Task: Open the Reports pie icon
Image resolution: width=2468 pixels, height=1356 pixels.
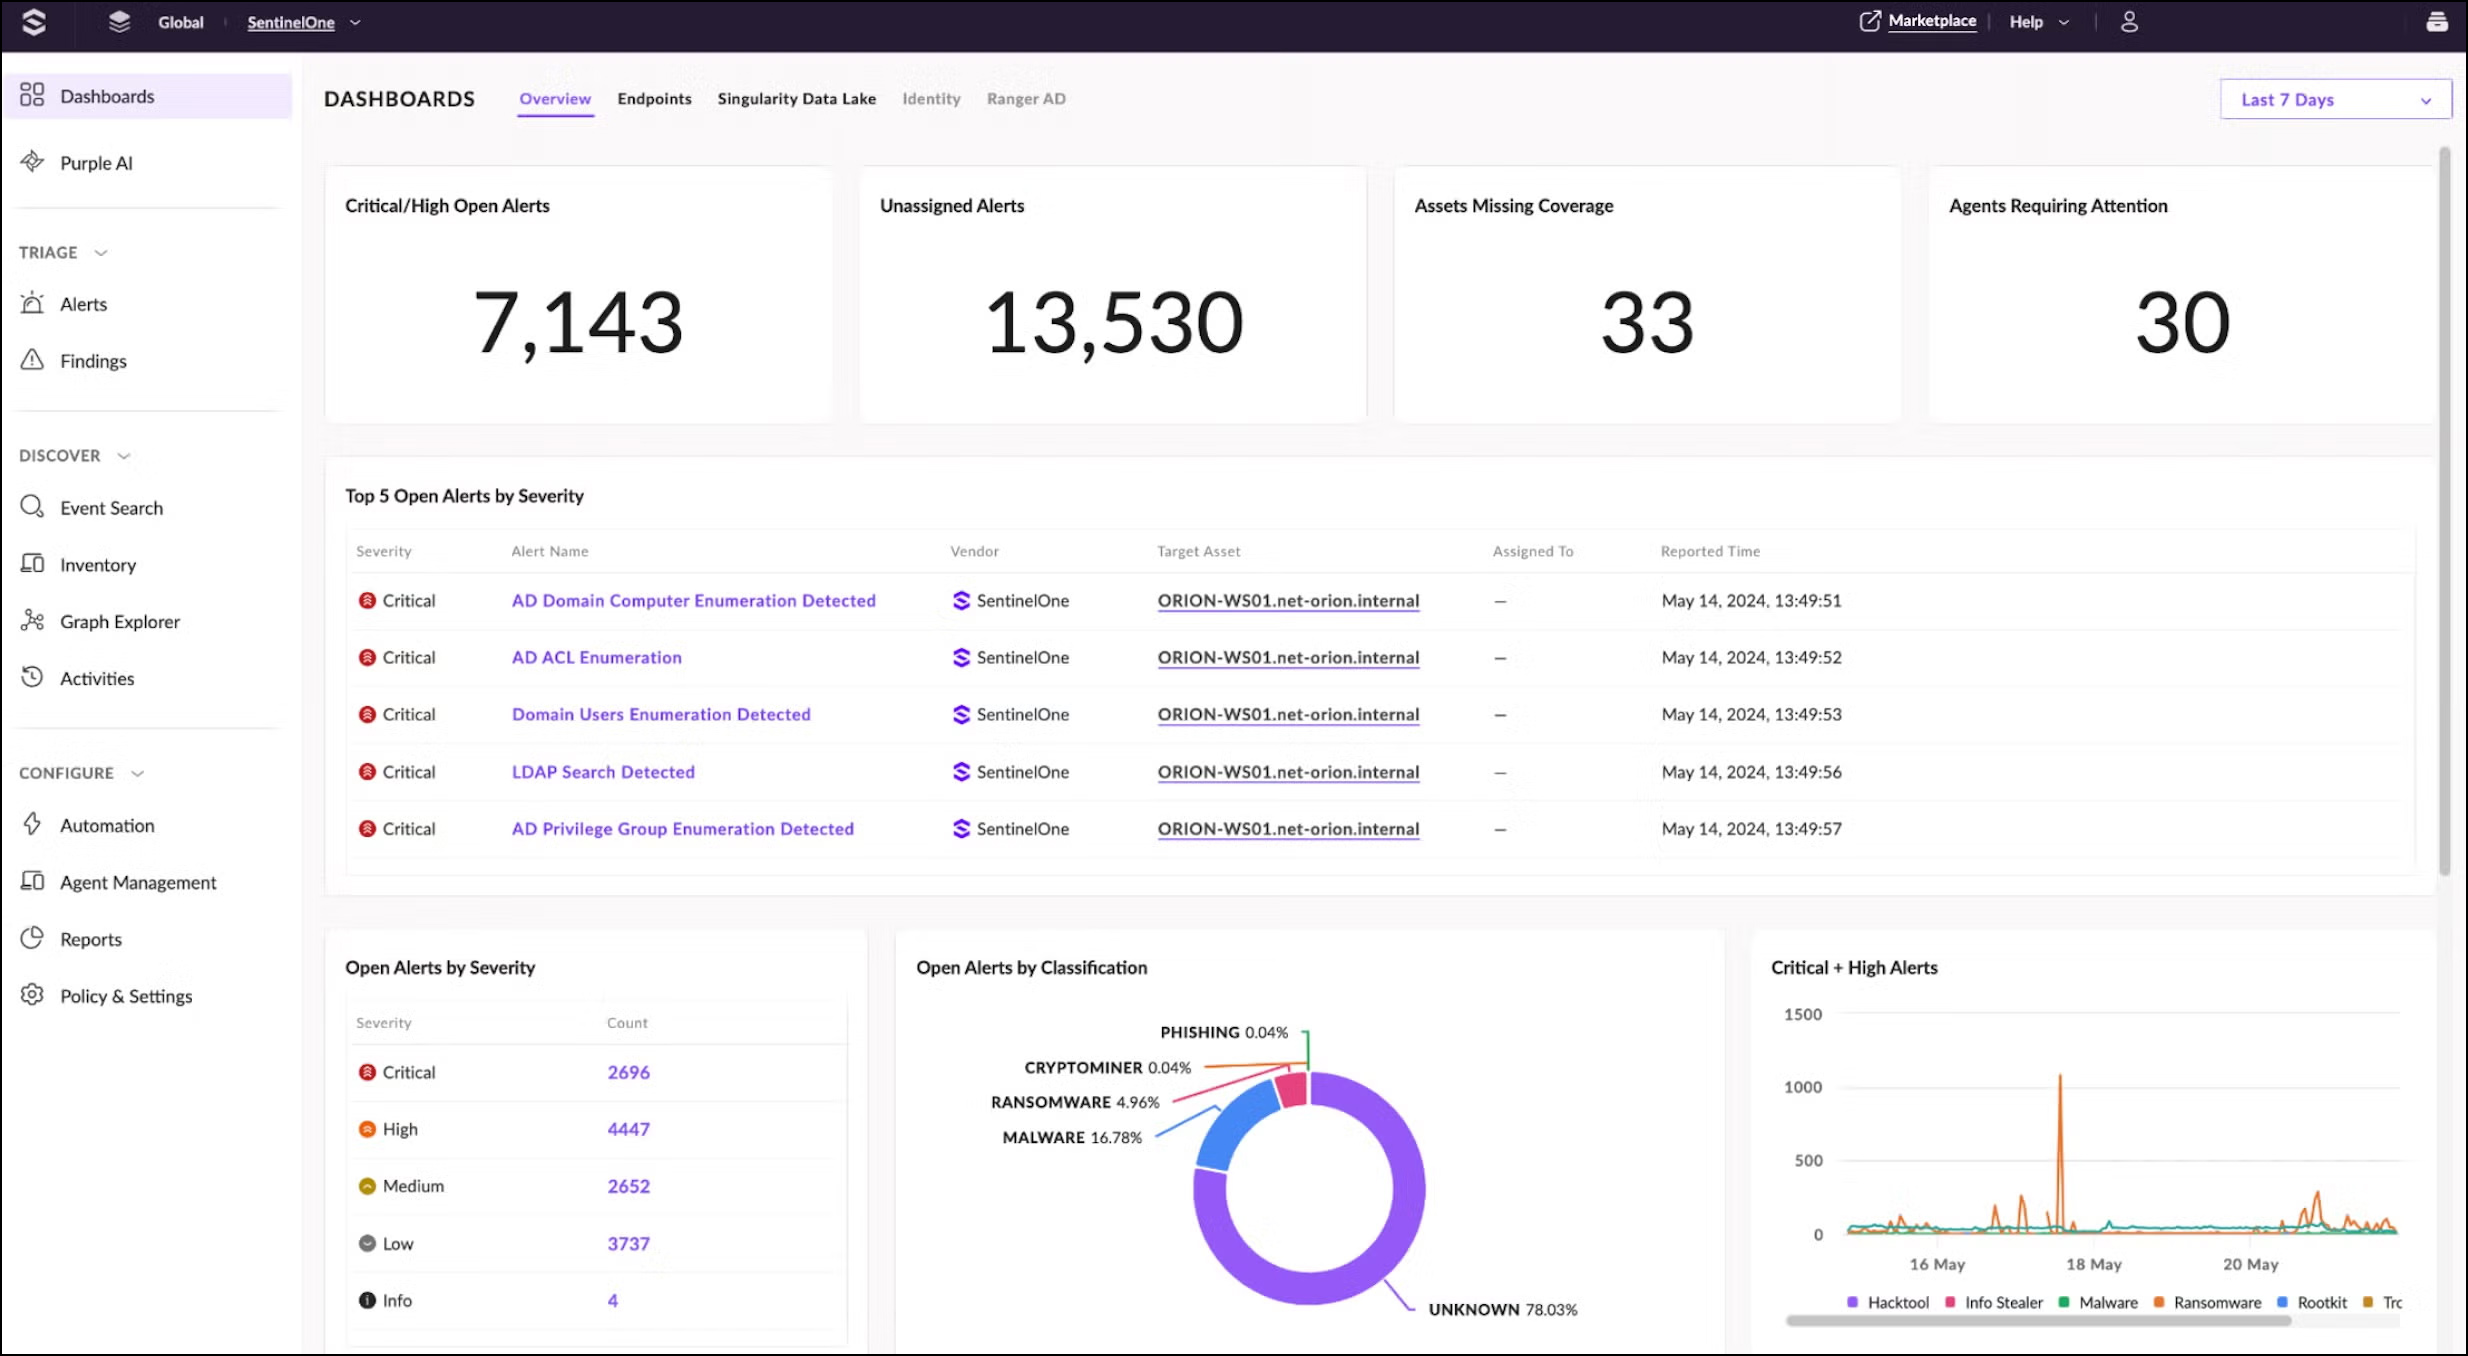Action: (x=32, y=938)
